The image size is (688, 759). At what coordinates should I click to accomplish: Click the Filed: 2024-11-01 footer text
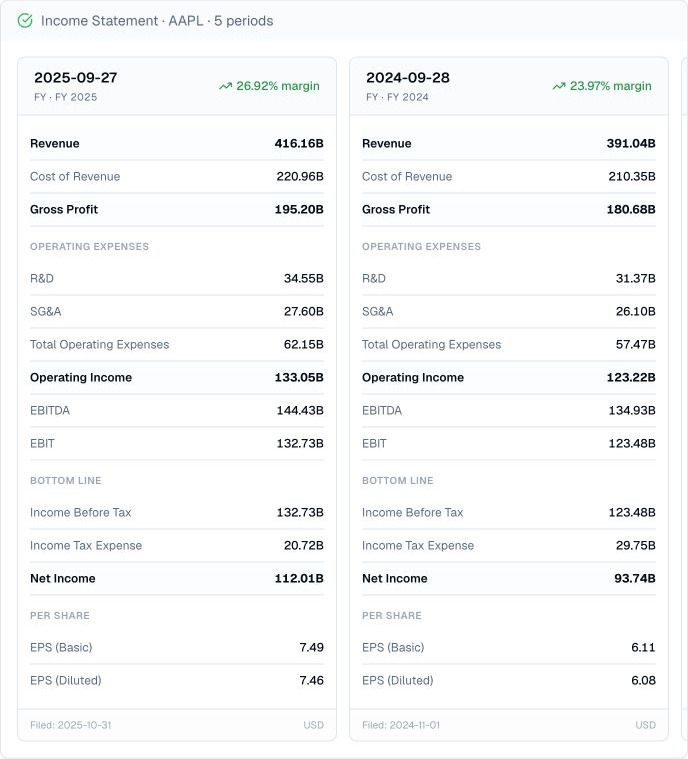(401, 725)
